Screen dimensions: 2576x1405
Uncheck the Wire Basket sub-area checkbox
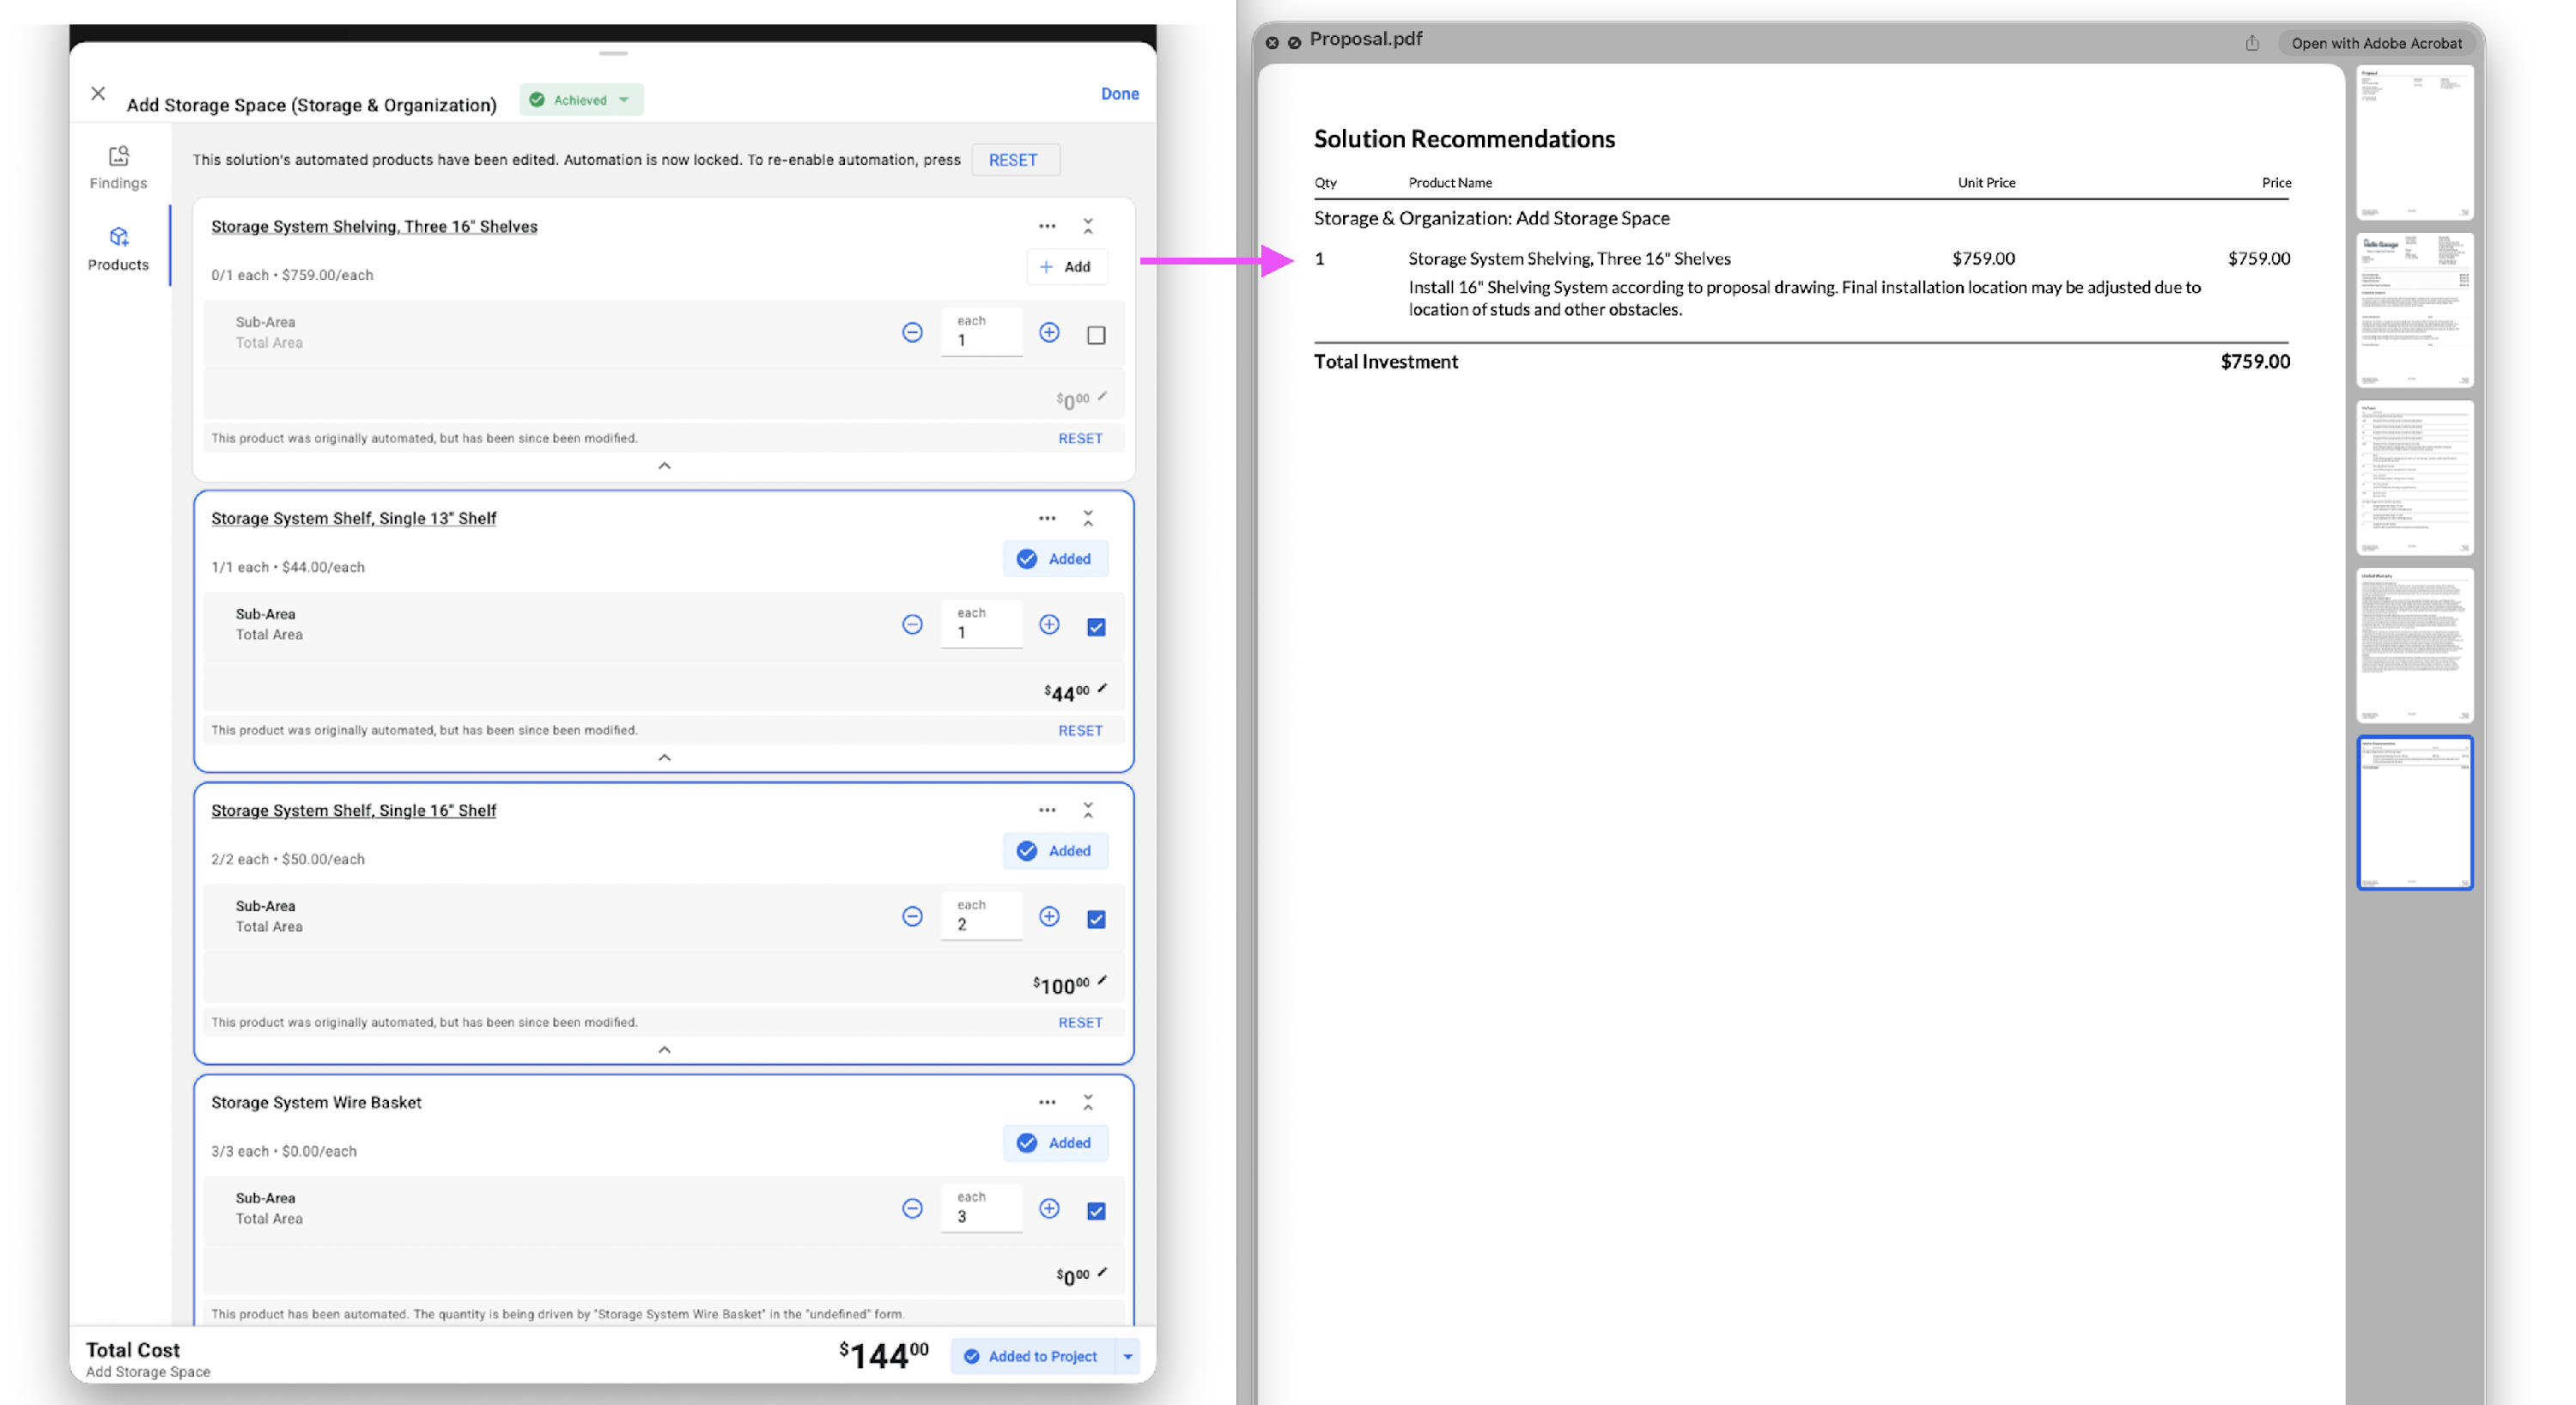pyautogui.click(x=1096, y=1211)
